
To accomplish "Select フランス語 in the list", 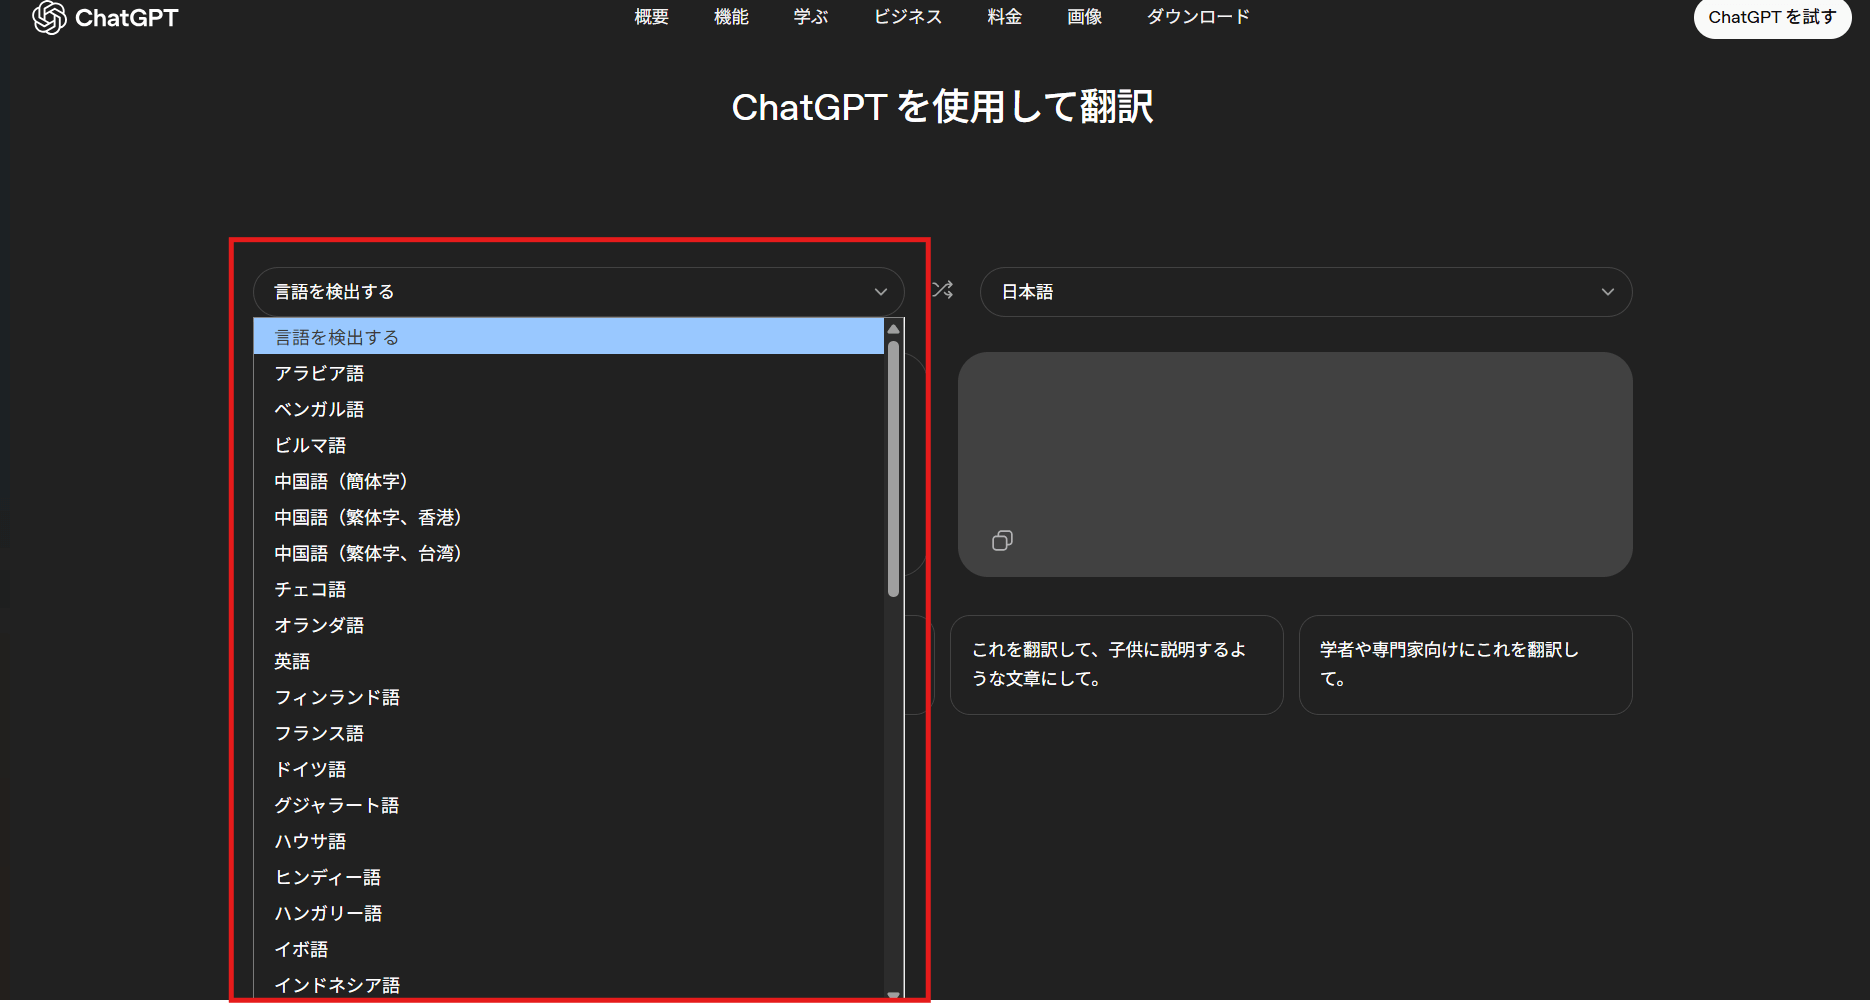I will pyautogui.click(x=320, y=733).
